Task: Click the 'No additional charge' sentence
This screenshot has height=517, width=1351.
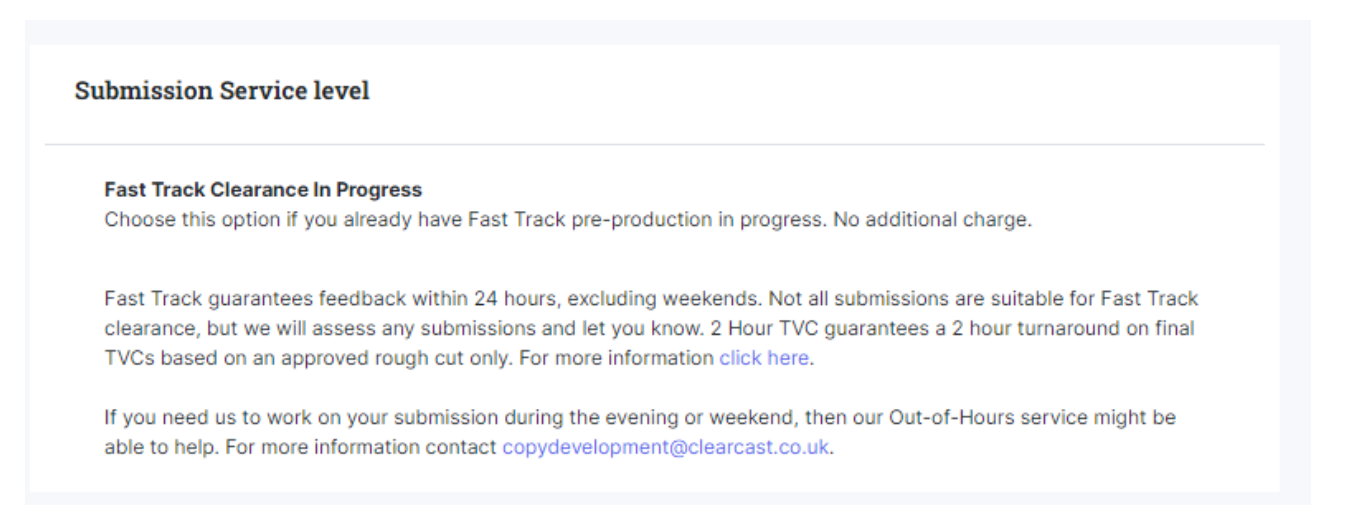Action: (x=931, y=220)
